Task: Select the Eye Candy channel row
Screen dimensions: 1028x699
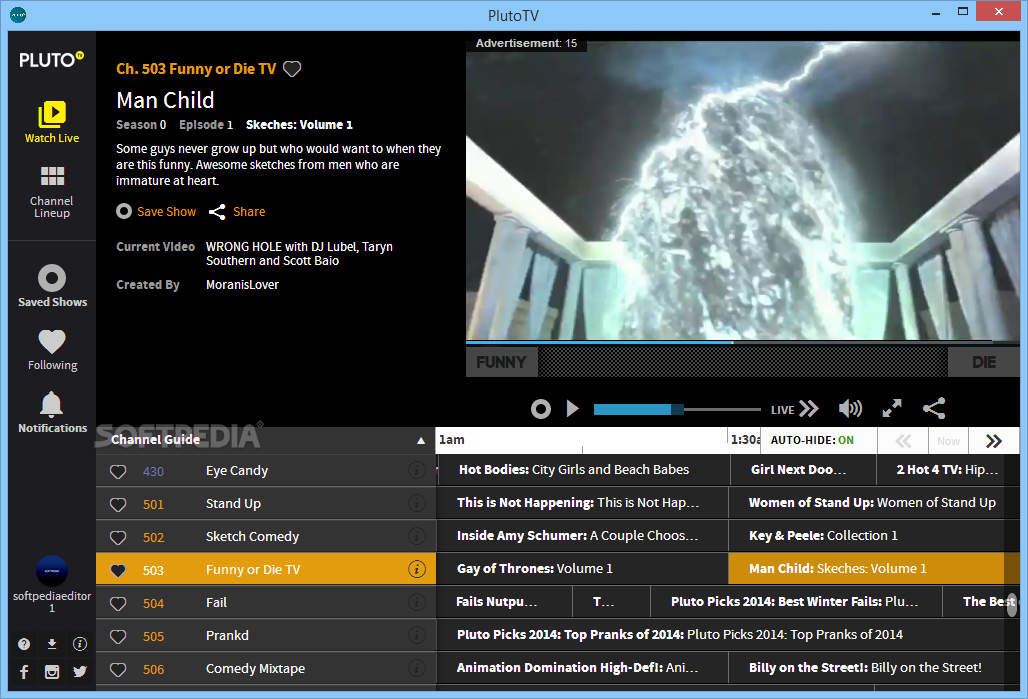Action: point(266,471)
